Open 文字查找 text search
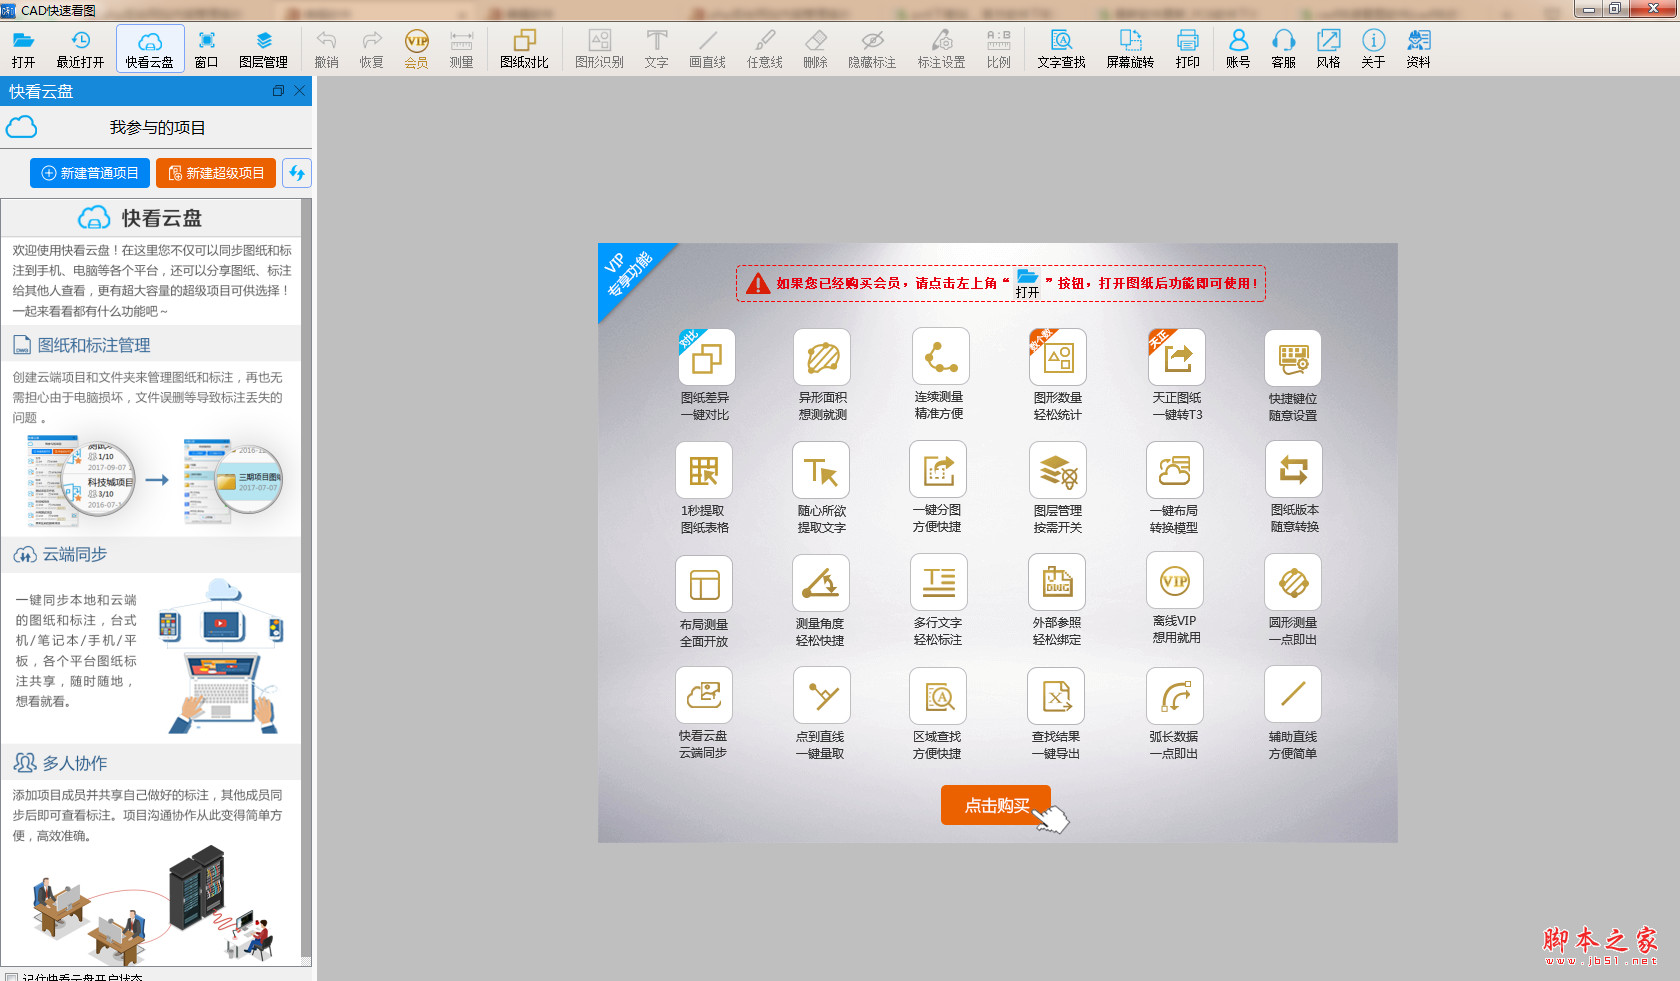The height and width of the screenshot is (981, 1680). click(x=1061, y=48)
